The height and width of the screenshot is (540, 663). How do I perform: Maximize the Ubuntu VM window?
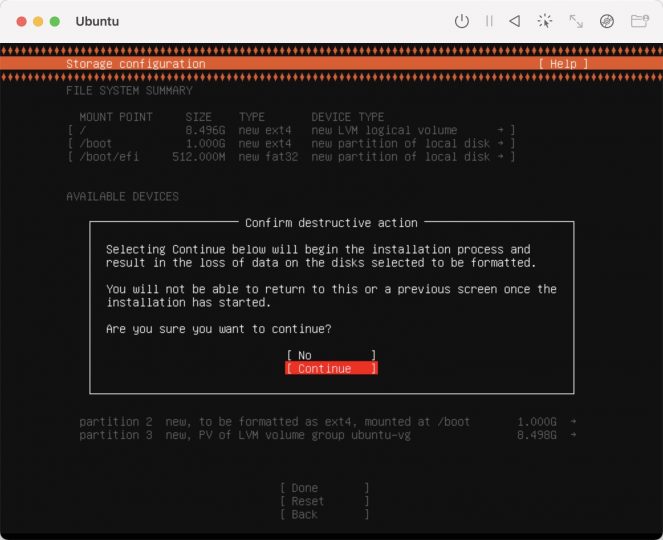55,21
